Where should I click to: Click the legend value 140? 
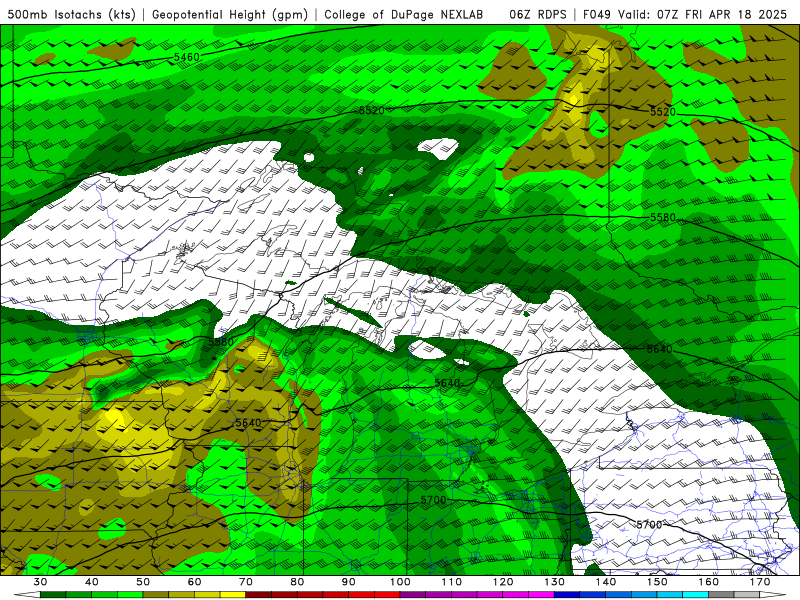pos(606,582)
